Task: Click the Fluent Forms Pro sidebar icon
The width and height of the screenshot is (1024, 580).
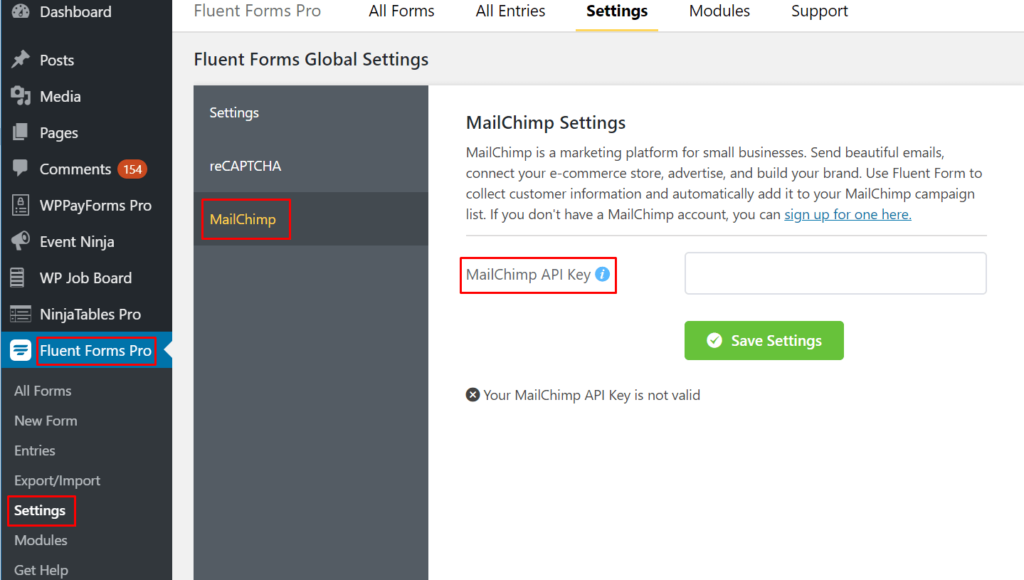Action: point(19,350)
